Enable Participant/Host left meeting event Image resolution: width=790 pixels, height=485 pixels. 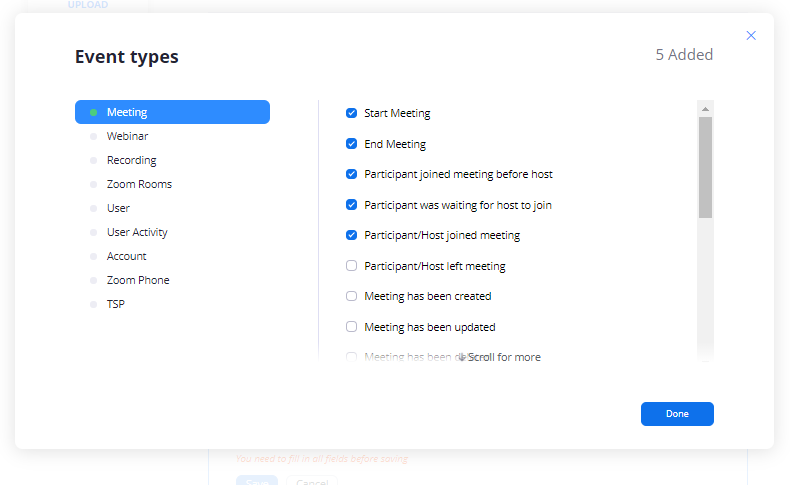pos(352,266)
